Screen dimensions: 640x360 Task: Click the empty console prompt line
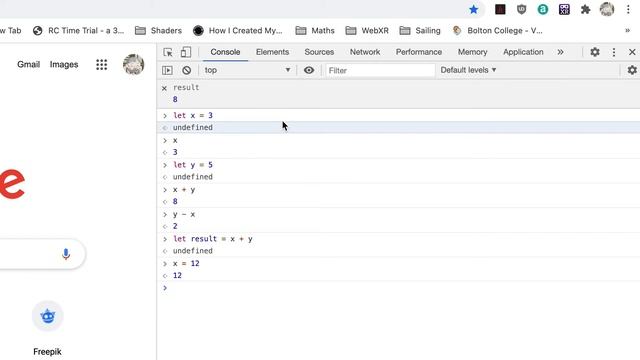point(398,288)
